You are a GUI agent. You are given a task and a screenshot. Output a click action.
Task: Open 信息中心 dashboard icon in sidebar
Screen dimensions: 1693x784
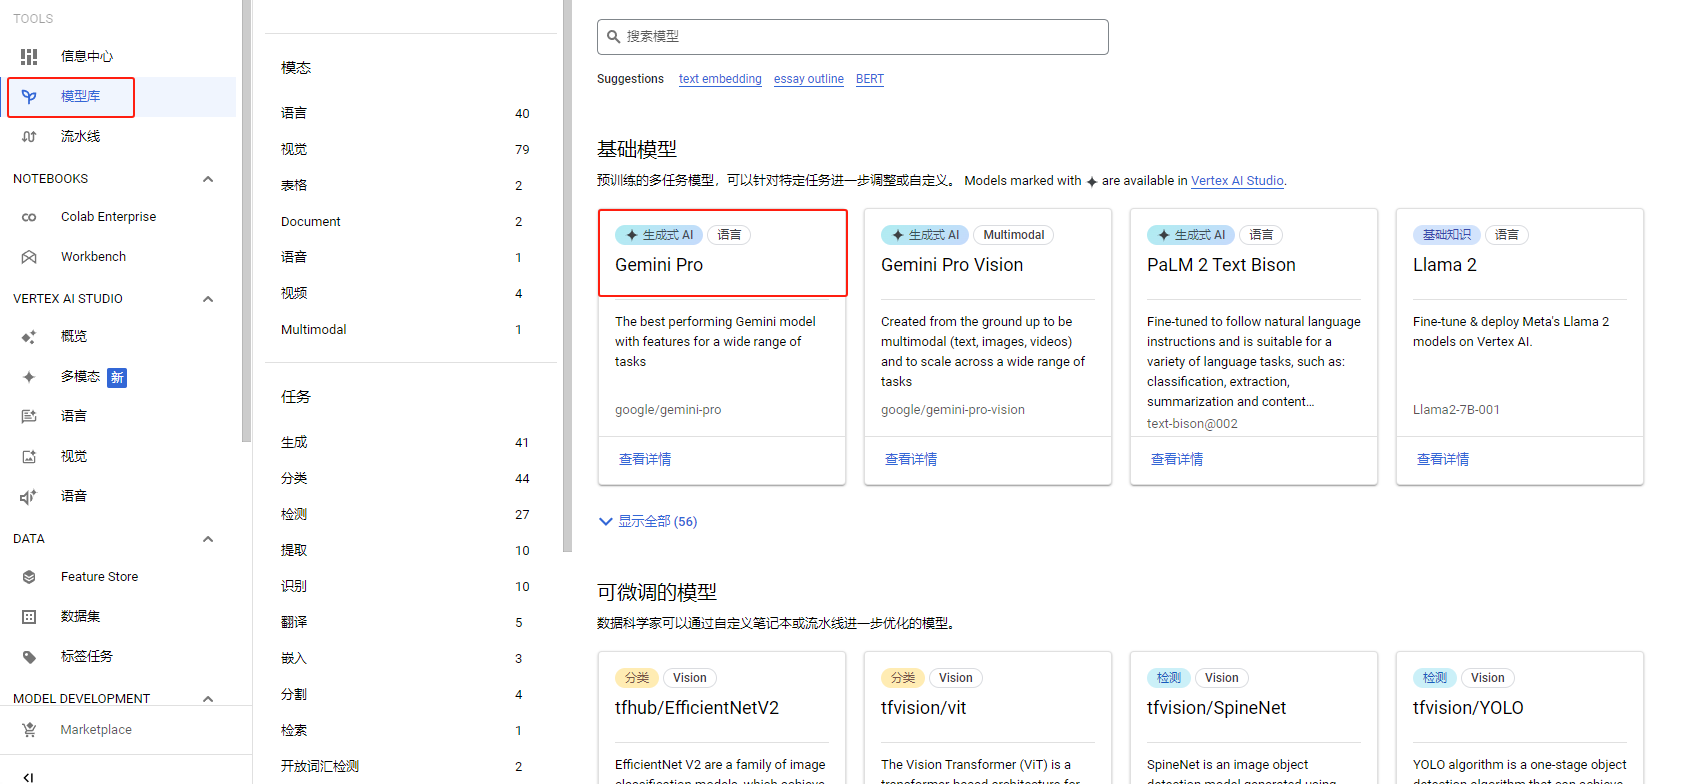coord(29,57)
